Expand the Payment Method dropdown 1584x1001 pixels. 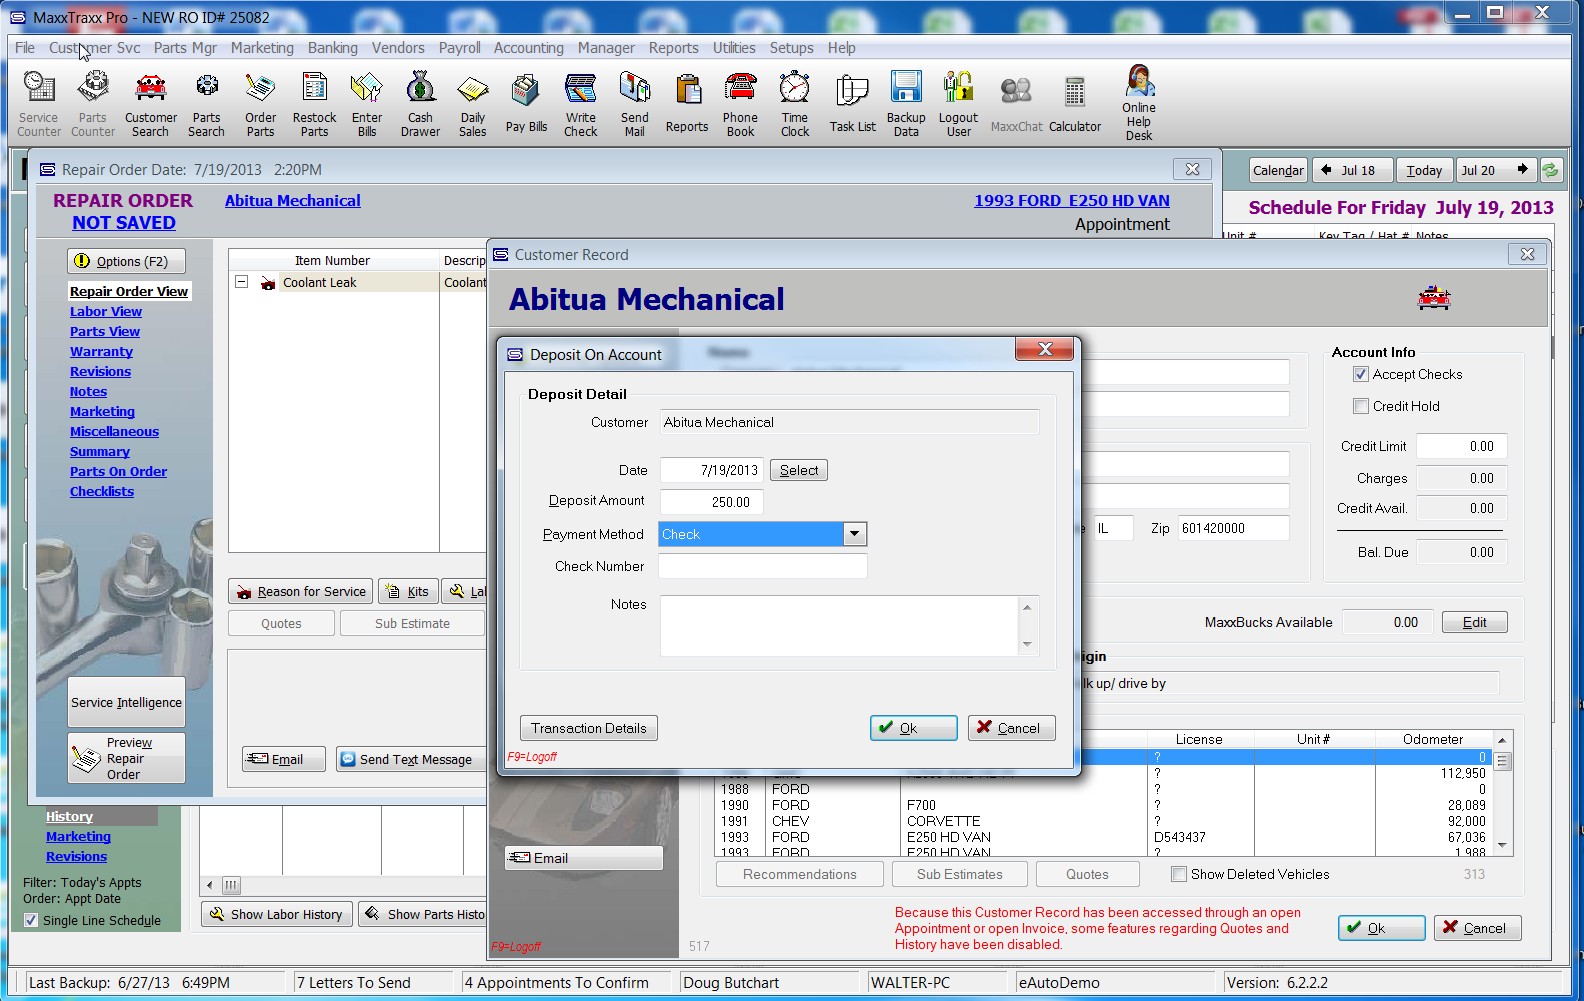(854, 534)
